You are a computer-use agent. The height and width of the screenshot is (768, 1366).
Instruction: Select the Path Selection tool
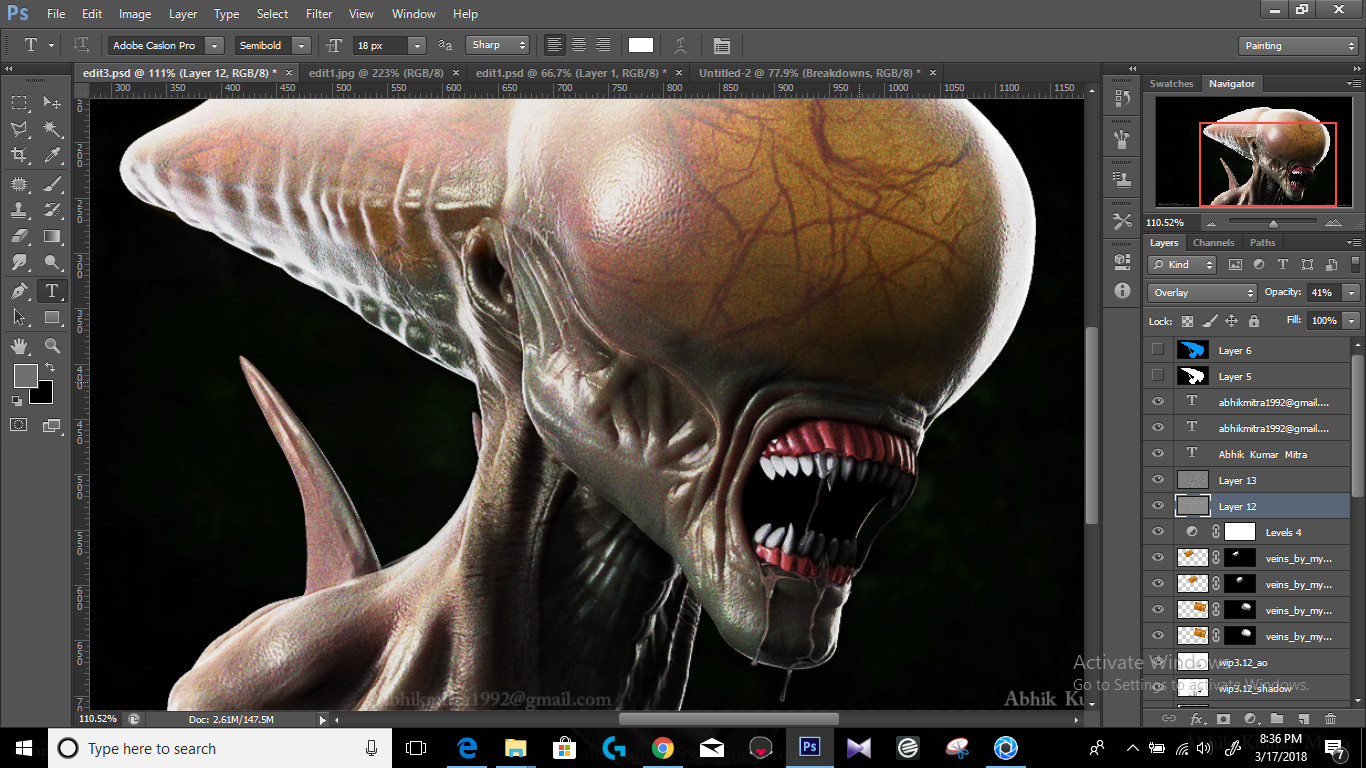19,317
